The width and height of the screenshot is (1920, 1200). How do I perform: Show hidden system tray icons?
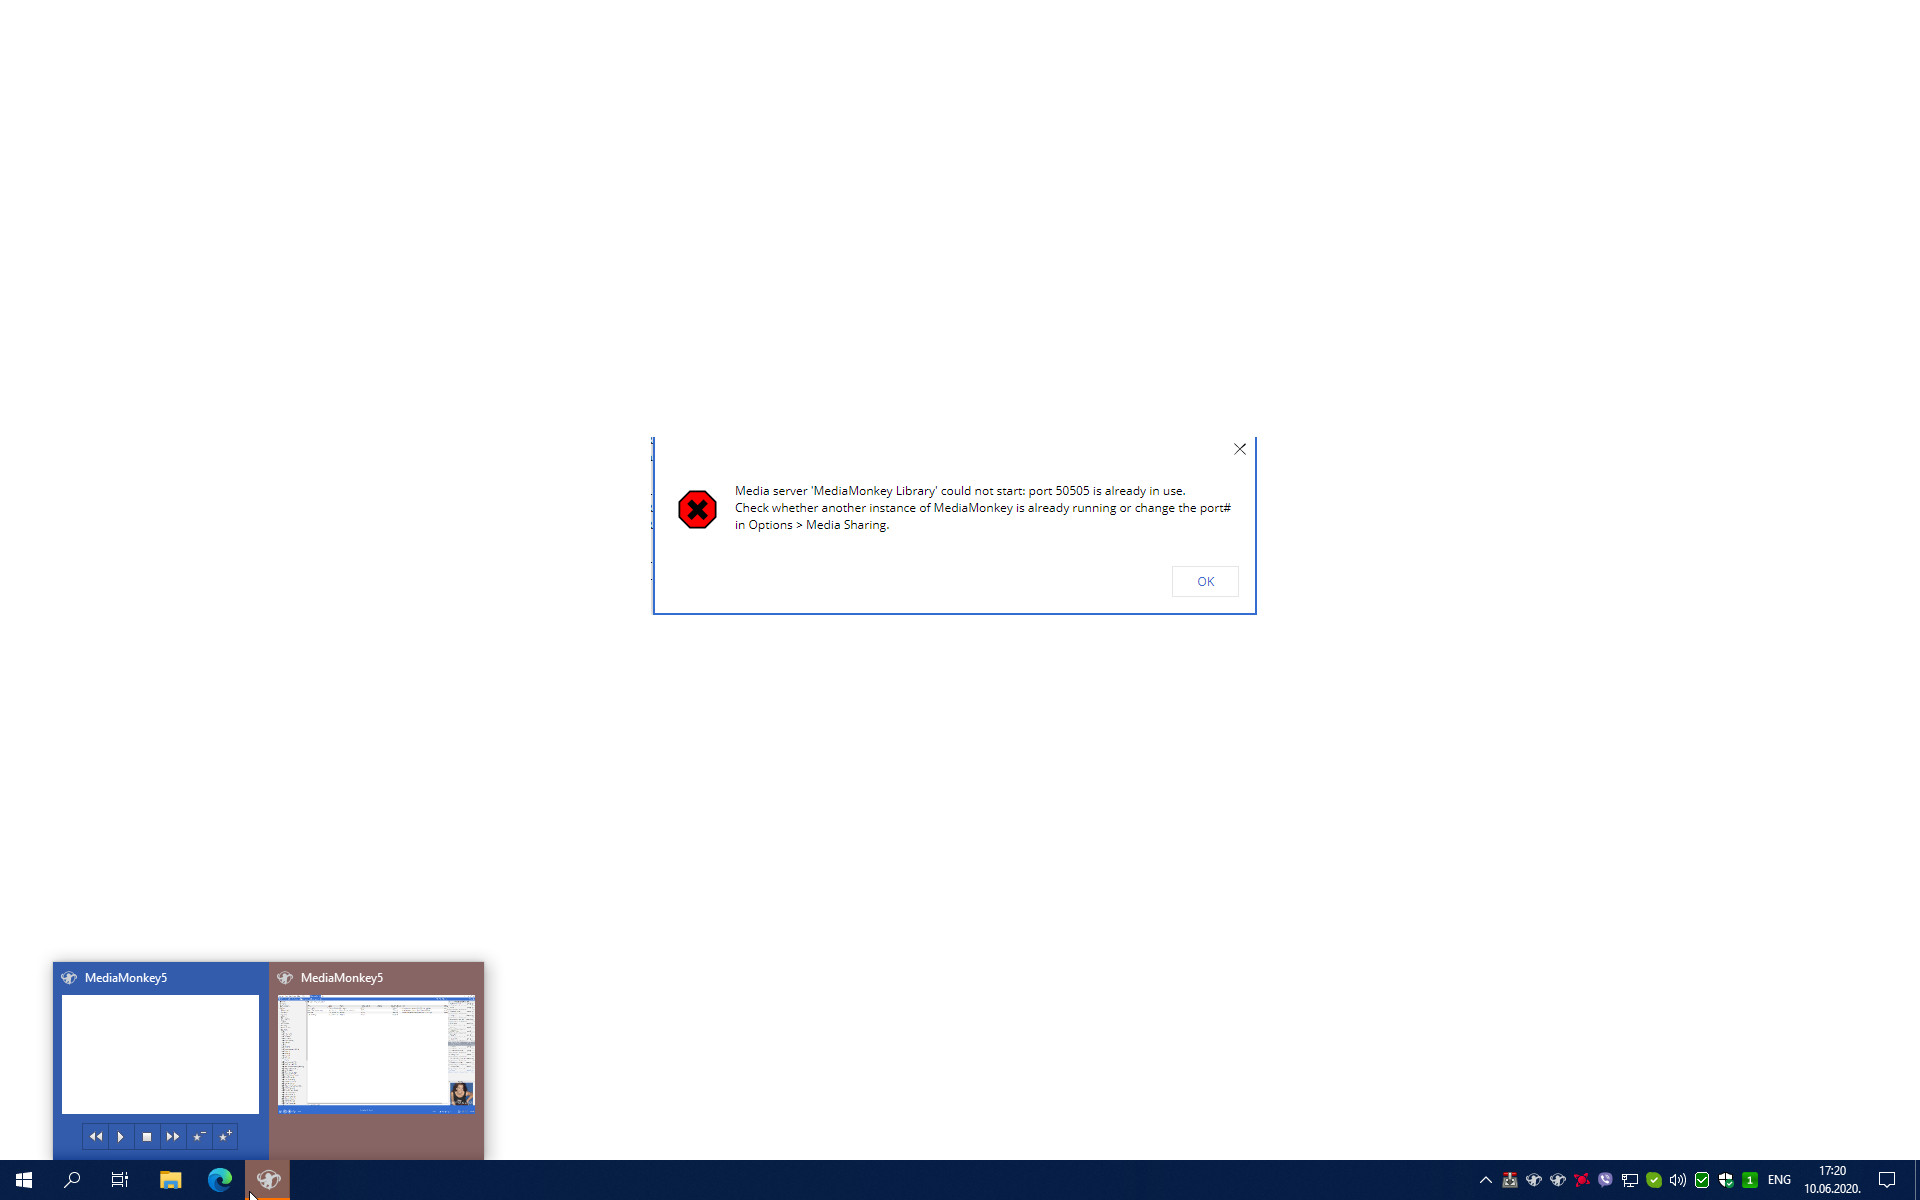(1485, 1180)
